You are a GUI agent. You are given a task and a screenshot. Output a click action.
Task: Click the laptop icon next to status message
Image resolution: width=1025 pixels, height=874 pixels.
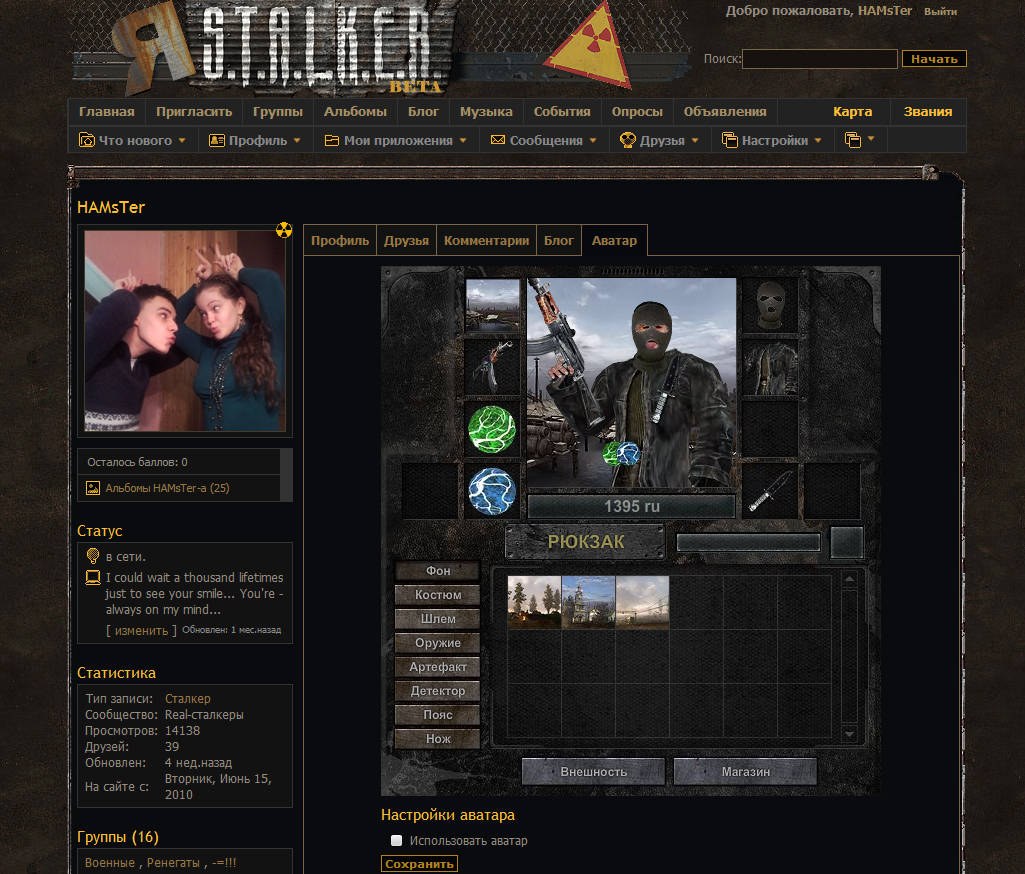point(93,577)
